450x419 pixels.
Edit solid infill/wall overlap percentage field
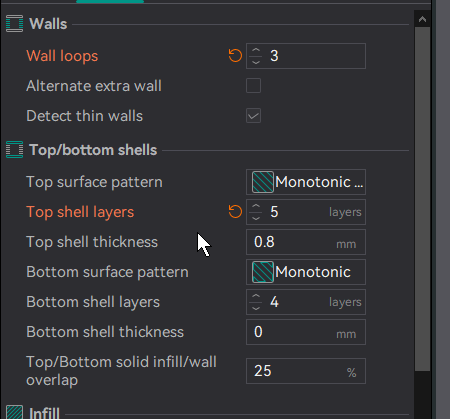click(x=306, y=371)
